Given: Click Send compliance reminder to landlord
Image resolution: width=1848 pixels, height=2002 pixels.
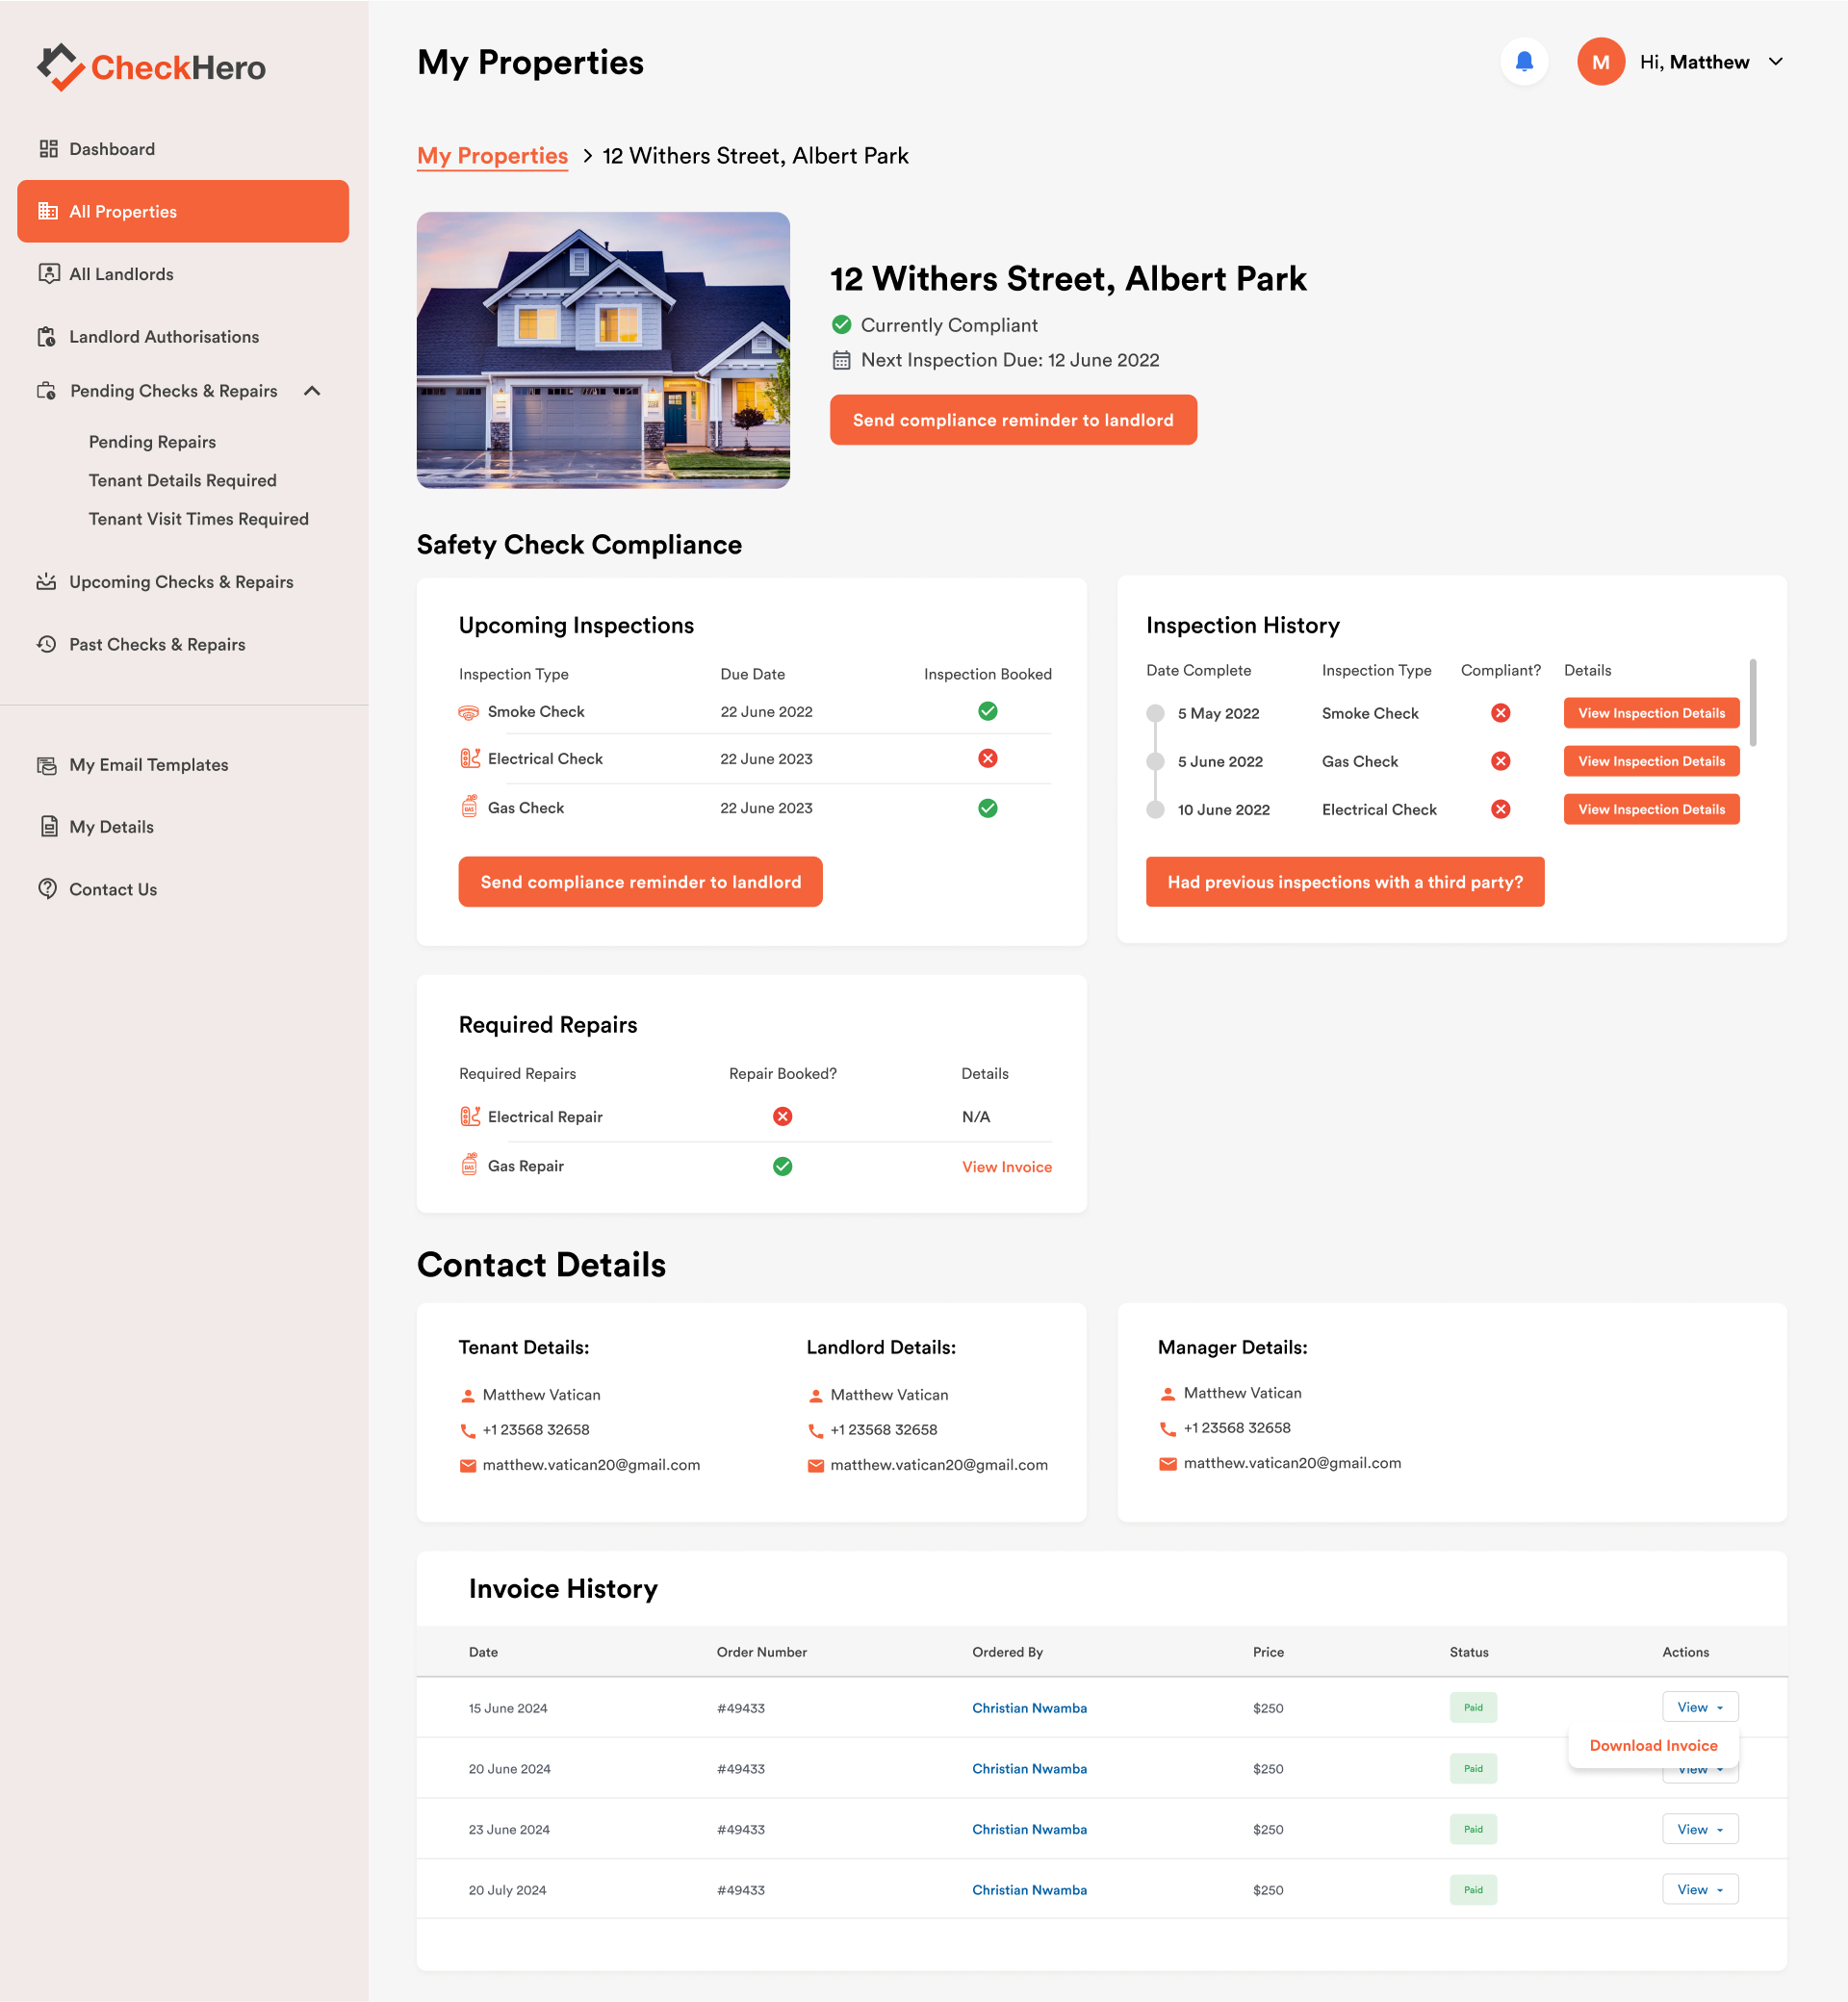Looking at the screenshot, I should point(1013,420).
